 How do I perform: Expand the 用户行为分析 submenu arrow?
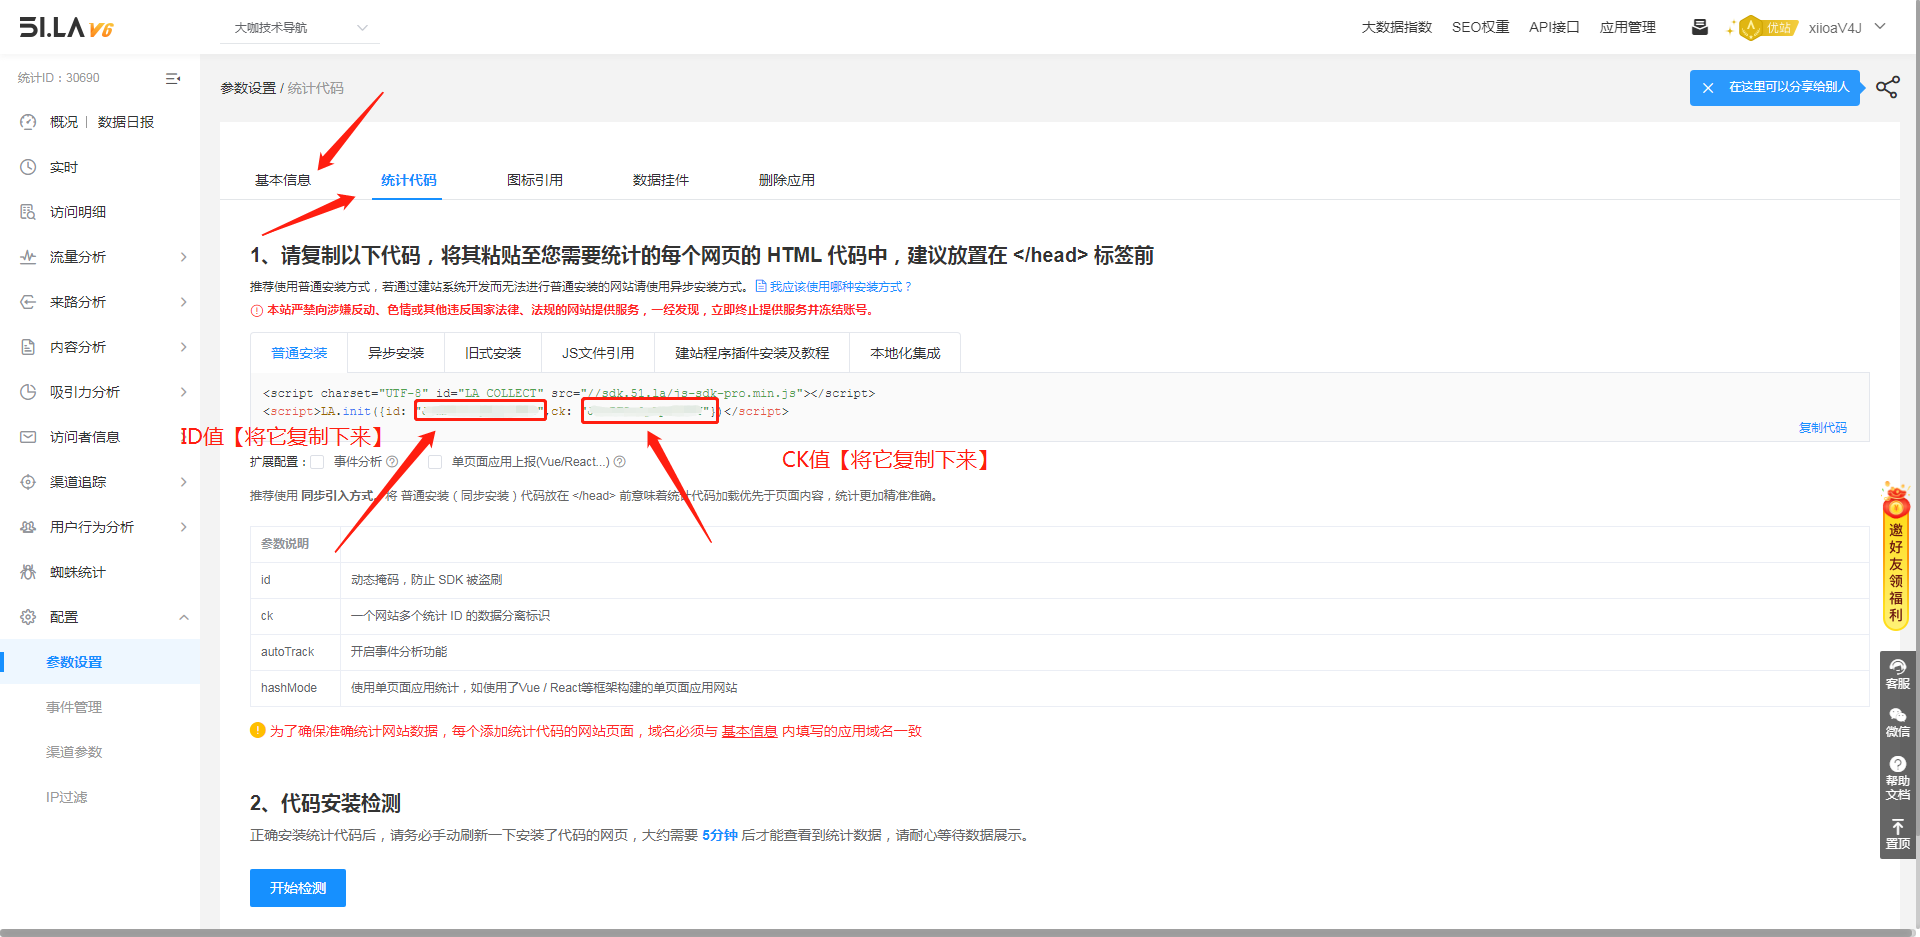point(184,527)
